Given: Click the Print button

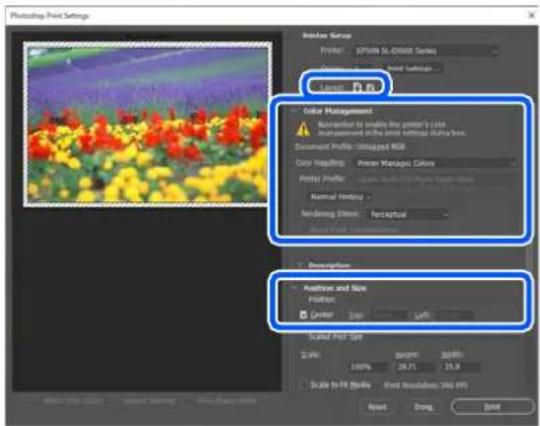Looking at the screenshot, I should (492, 407).
